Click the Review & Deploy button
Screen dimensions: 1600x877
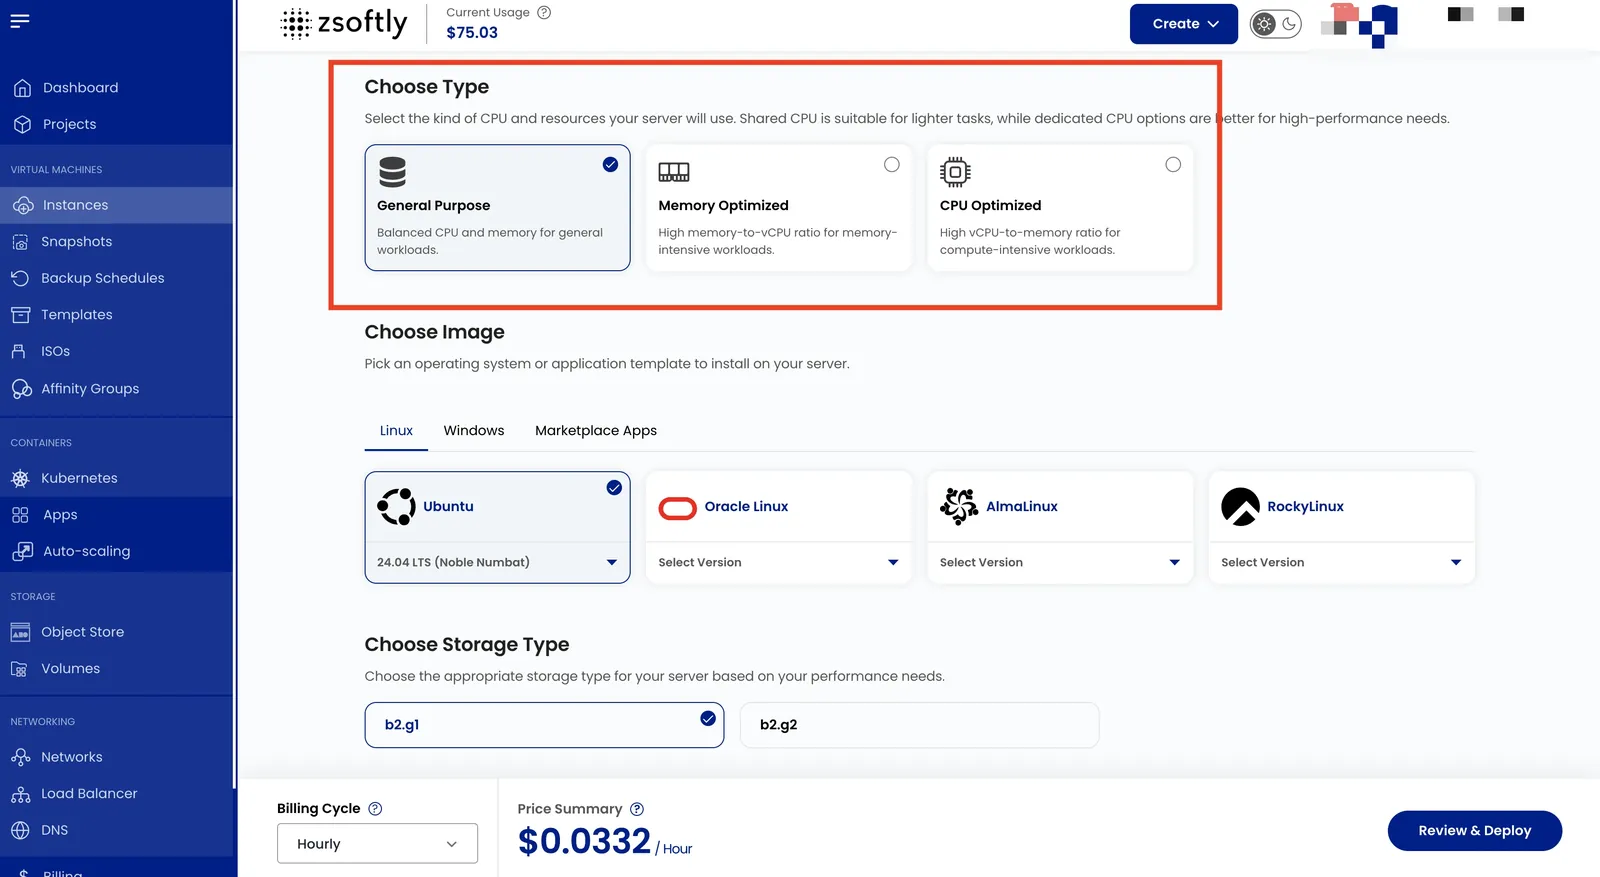point(1475,831)
